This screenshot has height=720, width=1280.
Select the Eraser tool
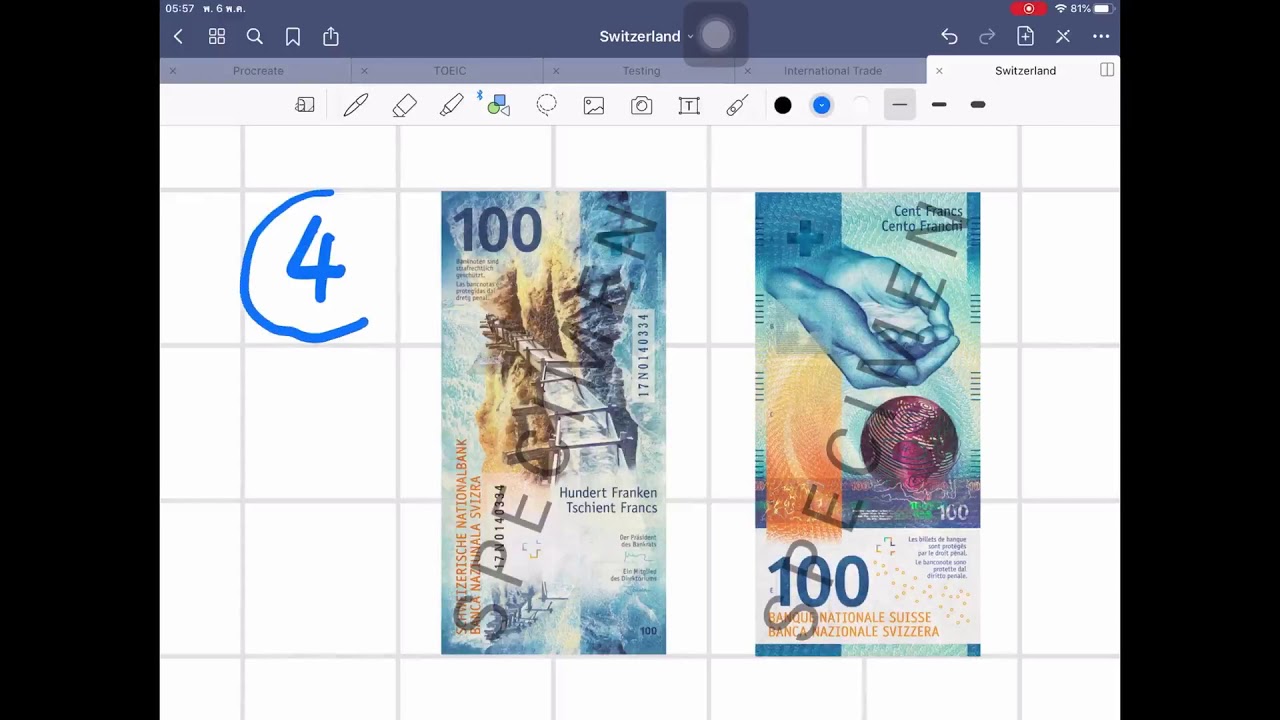(404, 105)
